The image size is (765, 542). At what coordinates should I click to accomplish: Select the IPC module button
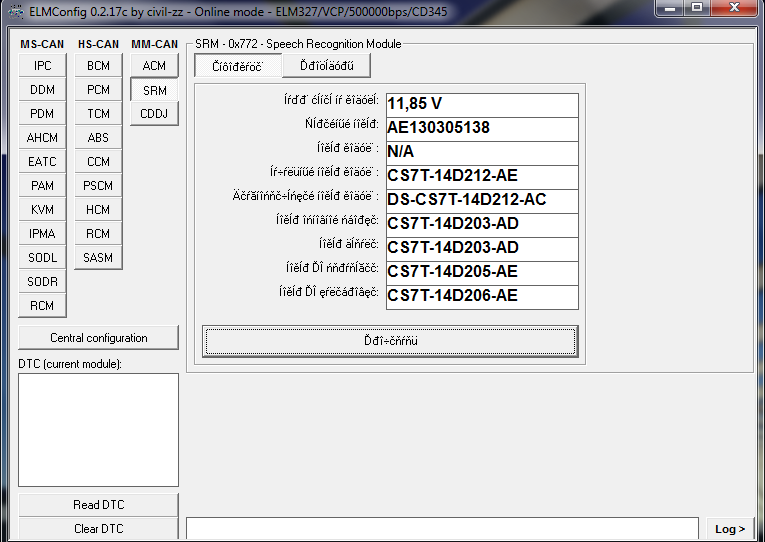pyautogui.click(x=42, y=66)
